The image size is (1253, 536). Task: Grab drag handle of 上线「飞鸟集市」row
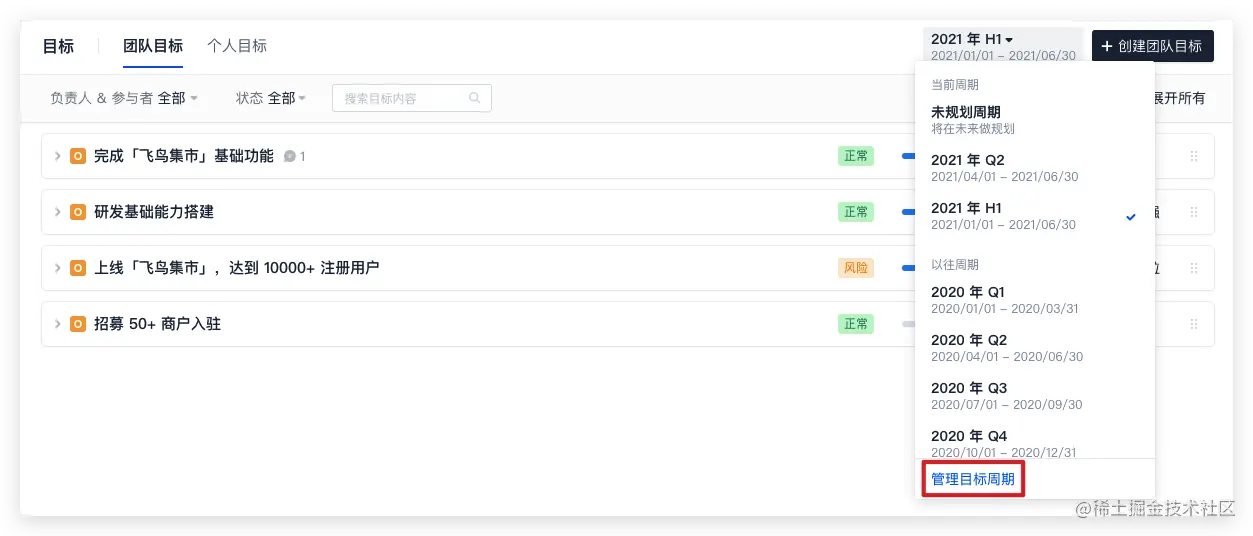1193,268
